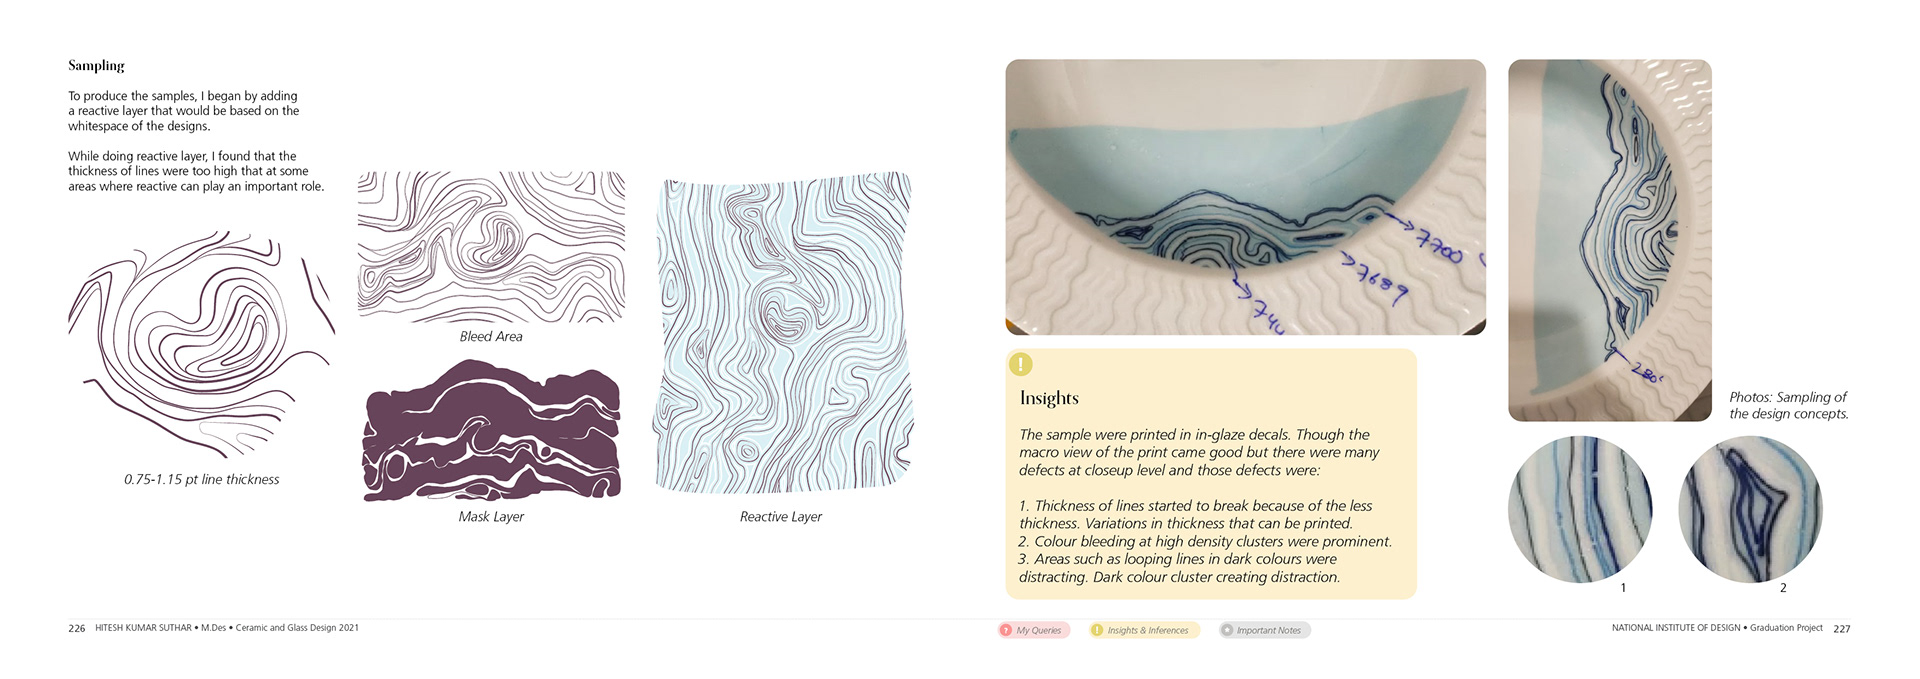Click the Insights heading in yellow box
The height and width of the screenshot is (679, 1920).
pos(1049,398)
